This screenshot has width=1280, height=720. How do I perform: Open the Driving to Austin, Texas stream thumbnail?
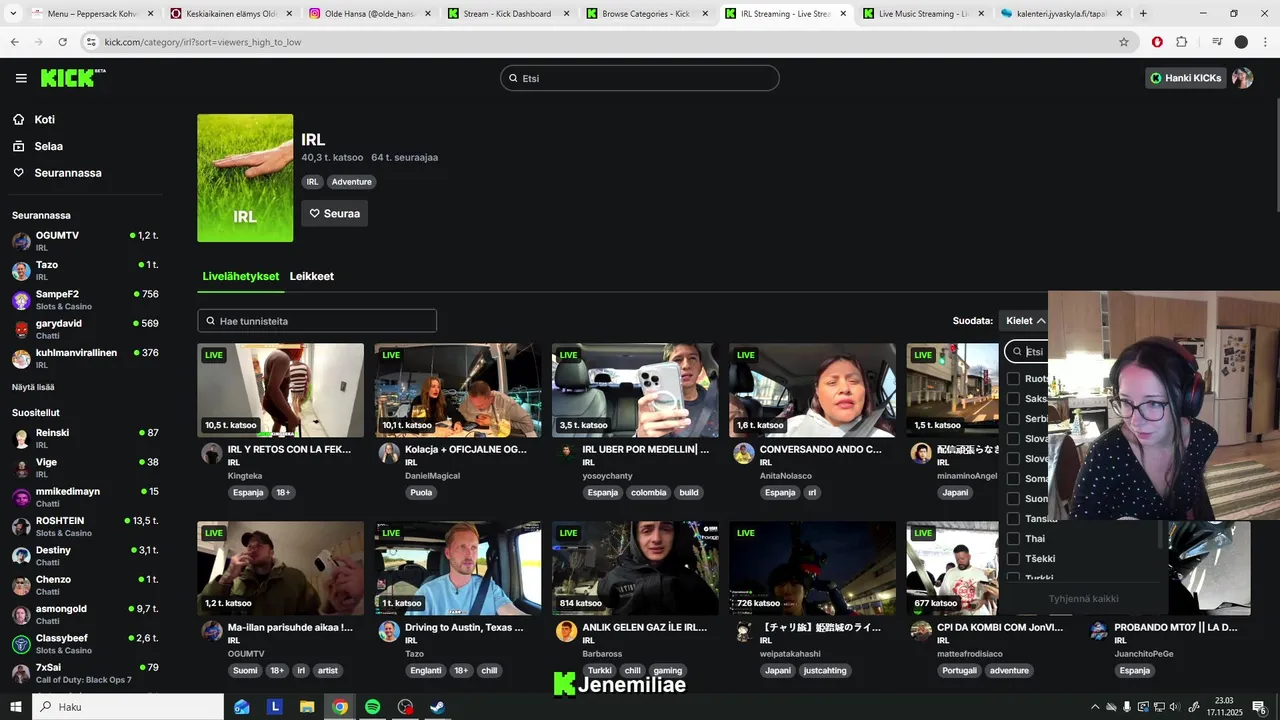point(458,568)
